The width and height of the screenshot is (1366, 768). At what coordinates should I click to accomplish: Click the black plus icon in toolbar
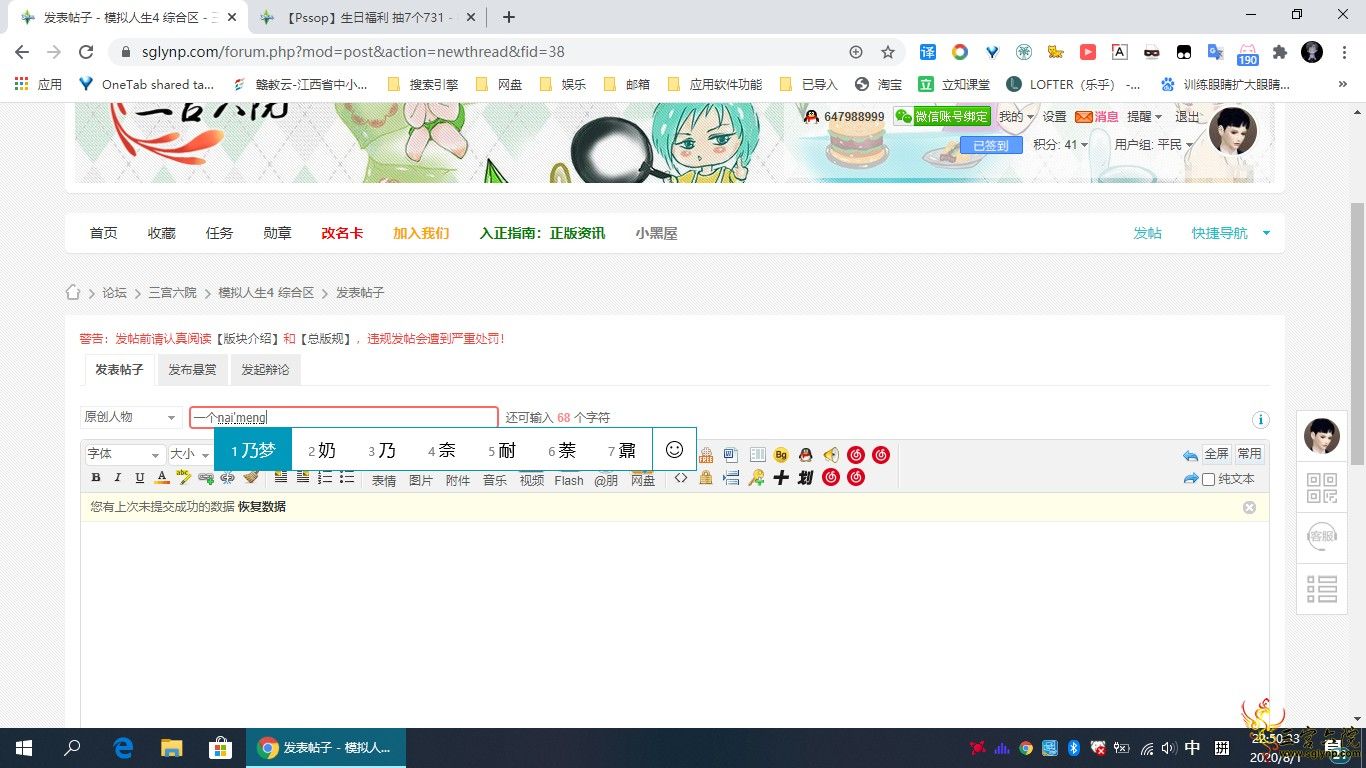(781, 478)
